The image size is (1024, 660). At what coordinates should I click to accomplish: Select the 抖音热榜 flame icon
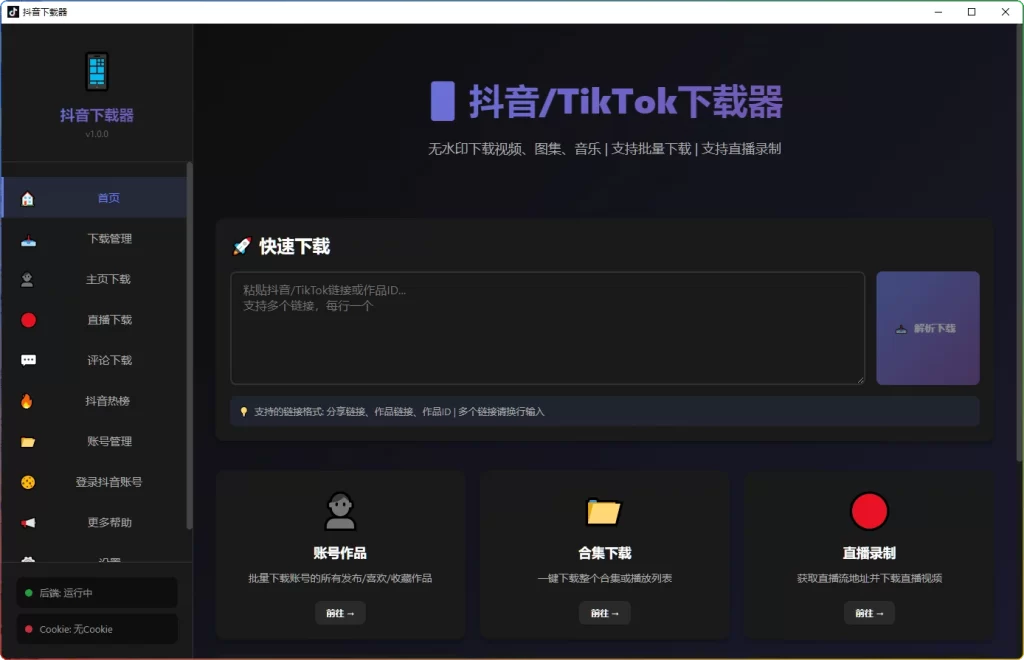point(29,401)
